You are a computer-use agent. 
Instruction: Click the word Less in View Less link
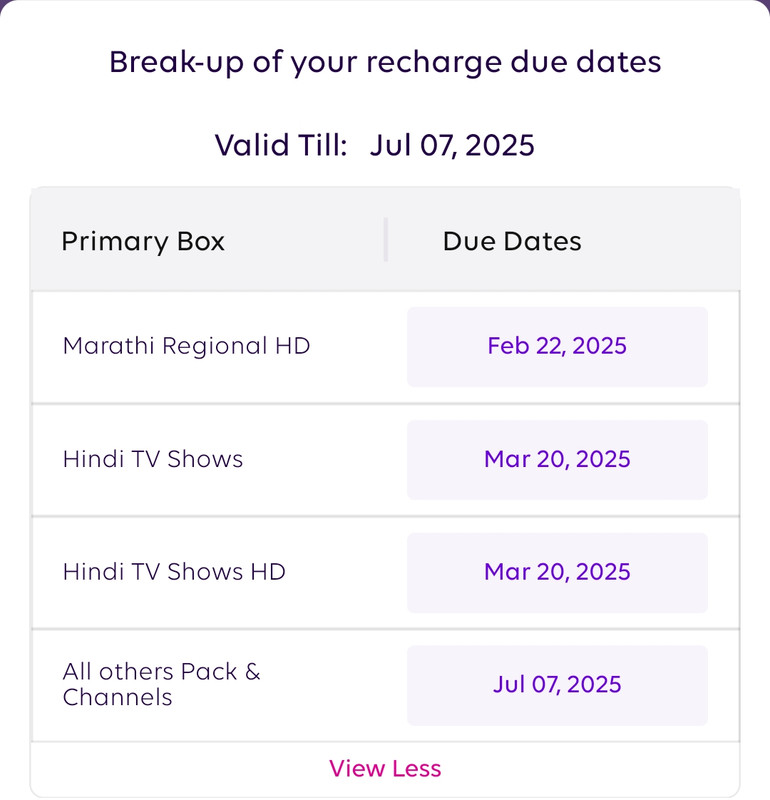point(416,768)
